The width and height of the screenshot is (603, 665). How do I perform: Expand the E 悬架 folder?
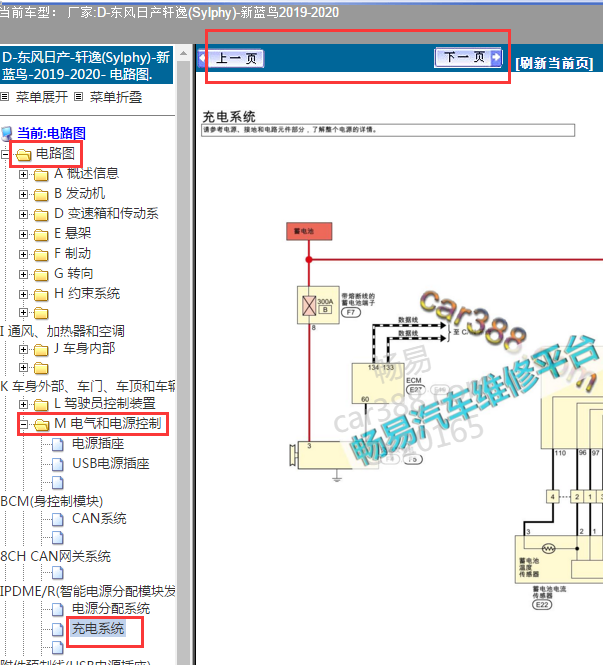point(23,234)
